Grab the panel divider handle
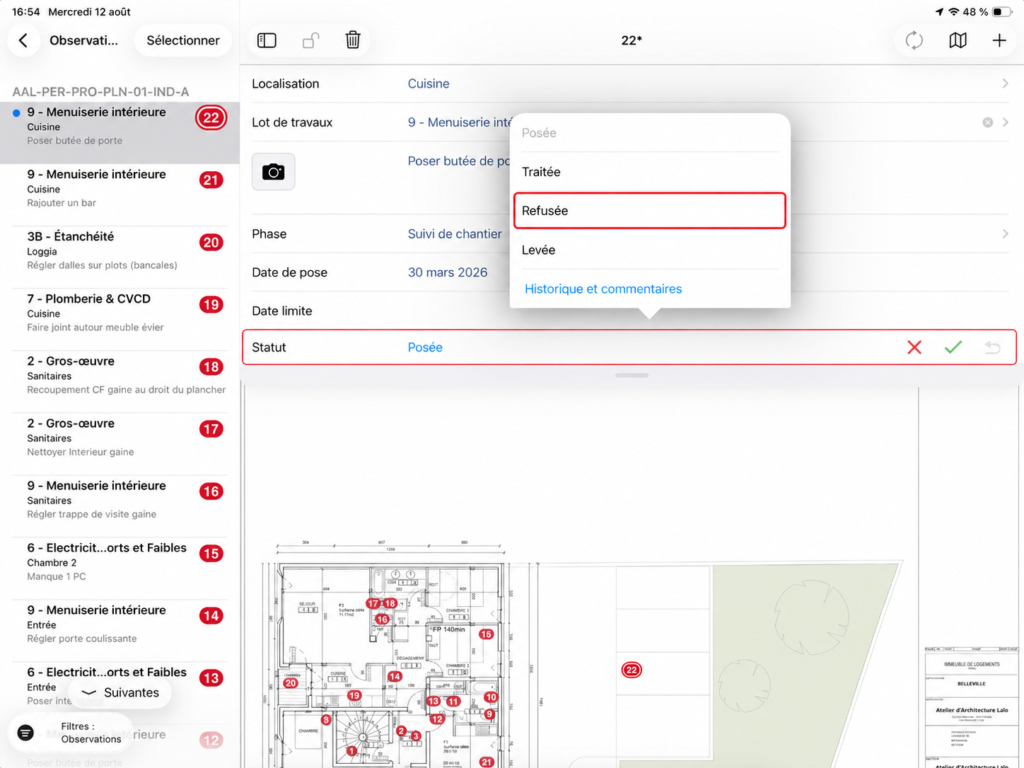The height and width of the screenshot is (768, 1024). pos(632,376)
